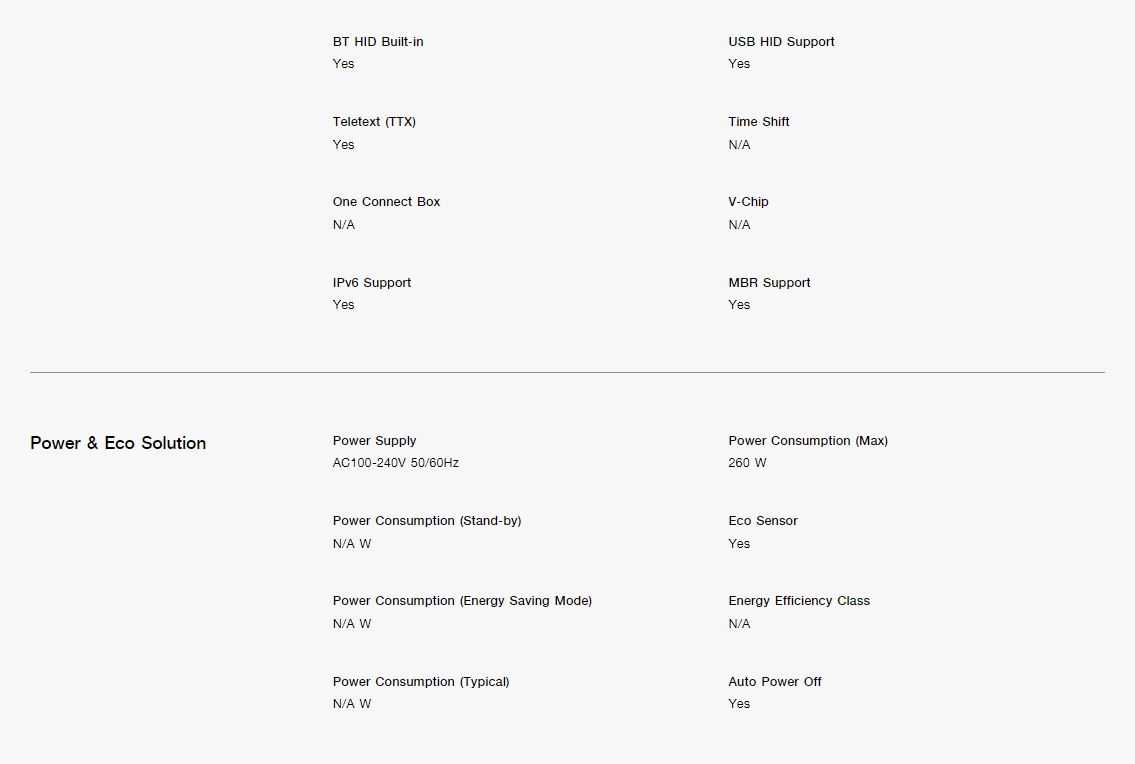Image resolution: width=1135 pixels, height=764 pixels.
Task: Click the Power & Eco Solution heading
Action: point(118,442)
